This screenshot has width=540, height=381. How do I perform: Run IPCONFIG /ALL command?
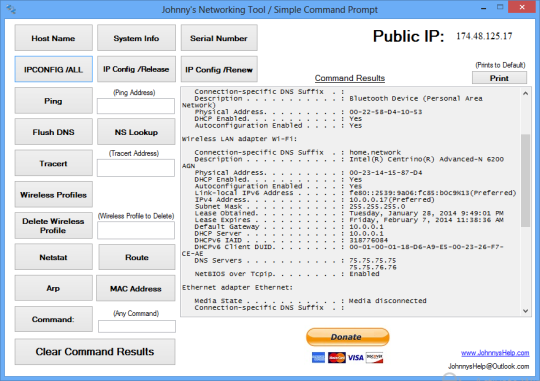tap(53, 69)
